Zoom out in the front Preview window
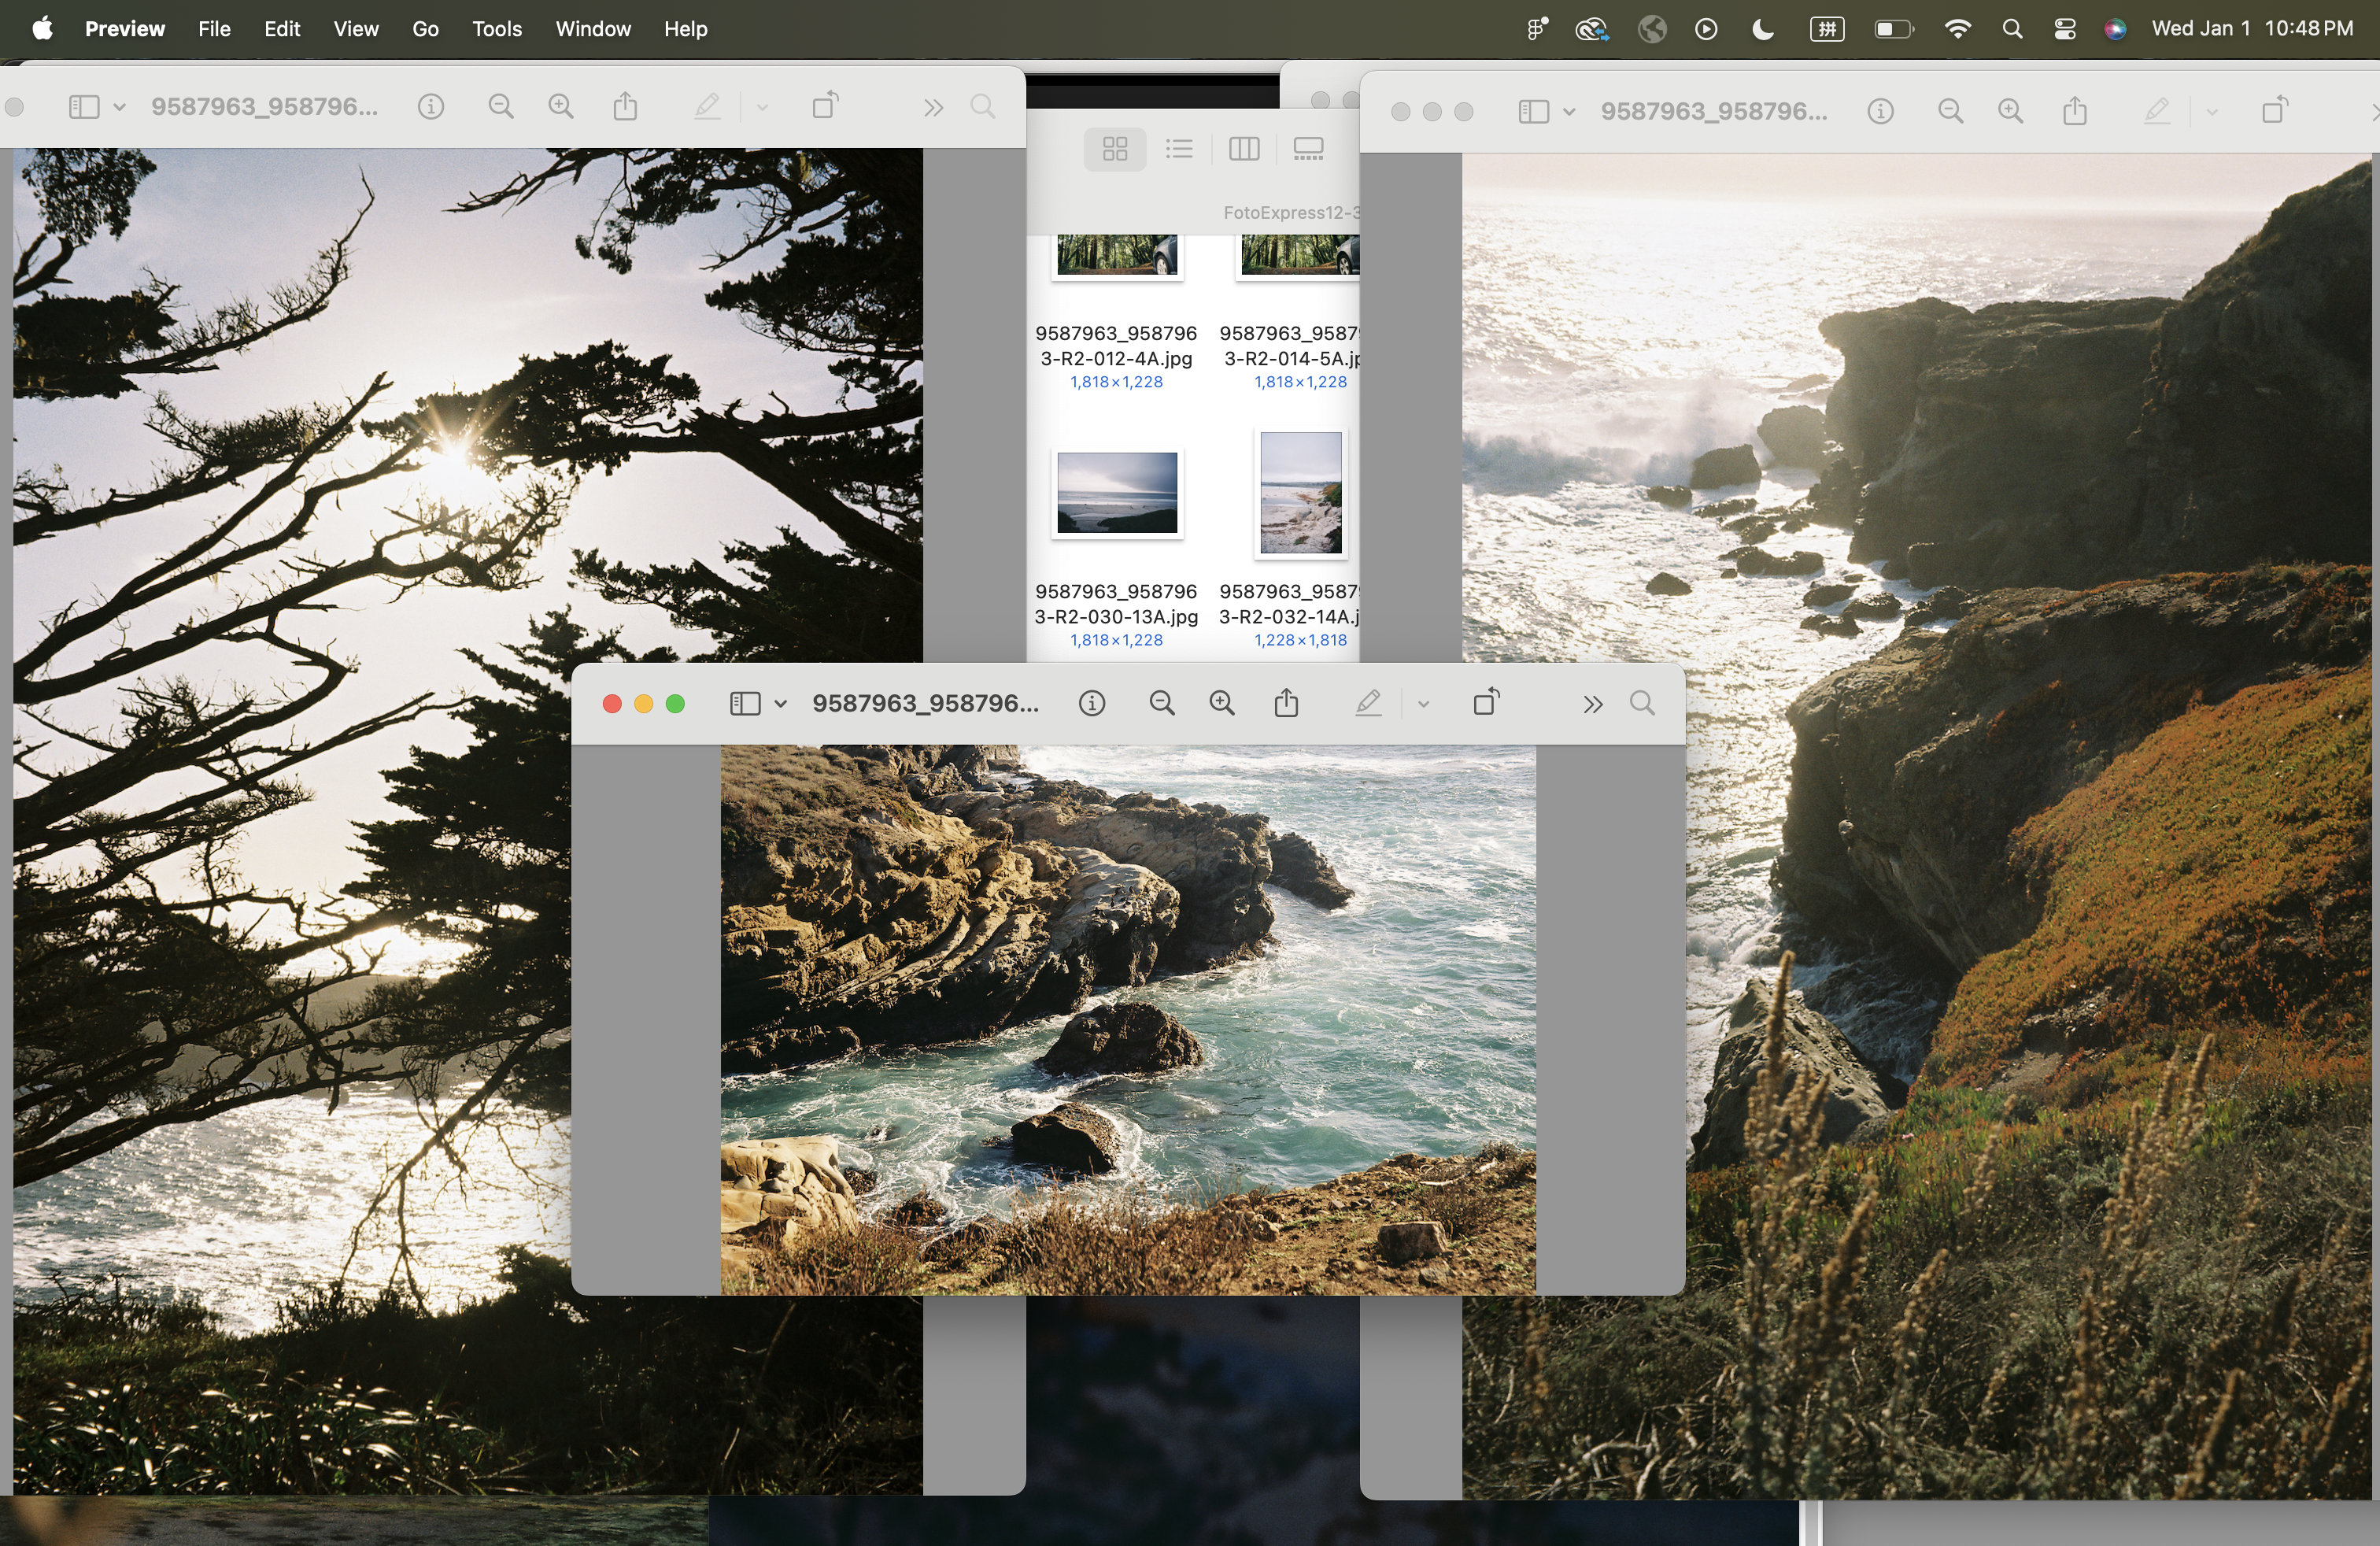Image resolution: width=2380 pixels, height=1546 pixels. [x=1161, y=704]
